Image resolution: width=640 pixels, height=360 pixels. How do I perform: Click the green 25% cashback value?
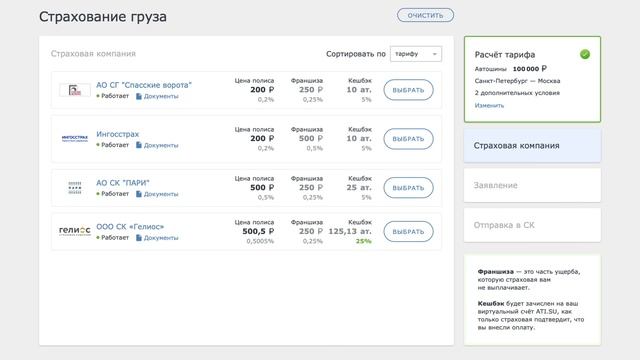pos(363,241)
